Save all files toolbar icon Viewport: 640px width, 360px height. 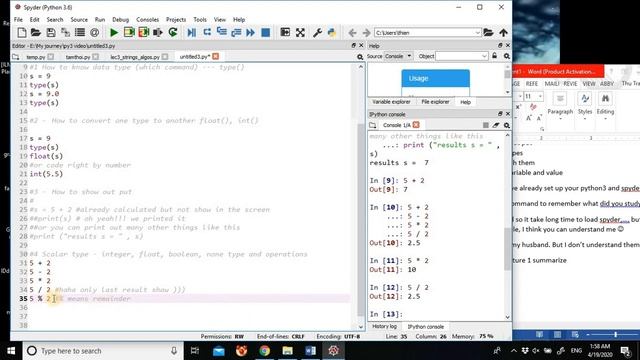point(65,33)
